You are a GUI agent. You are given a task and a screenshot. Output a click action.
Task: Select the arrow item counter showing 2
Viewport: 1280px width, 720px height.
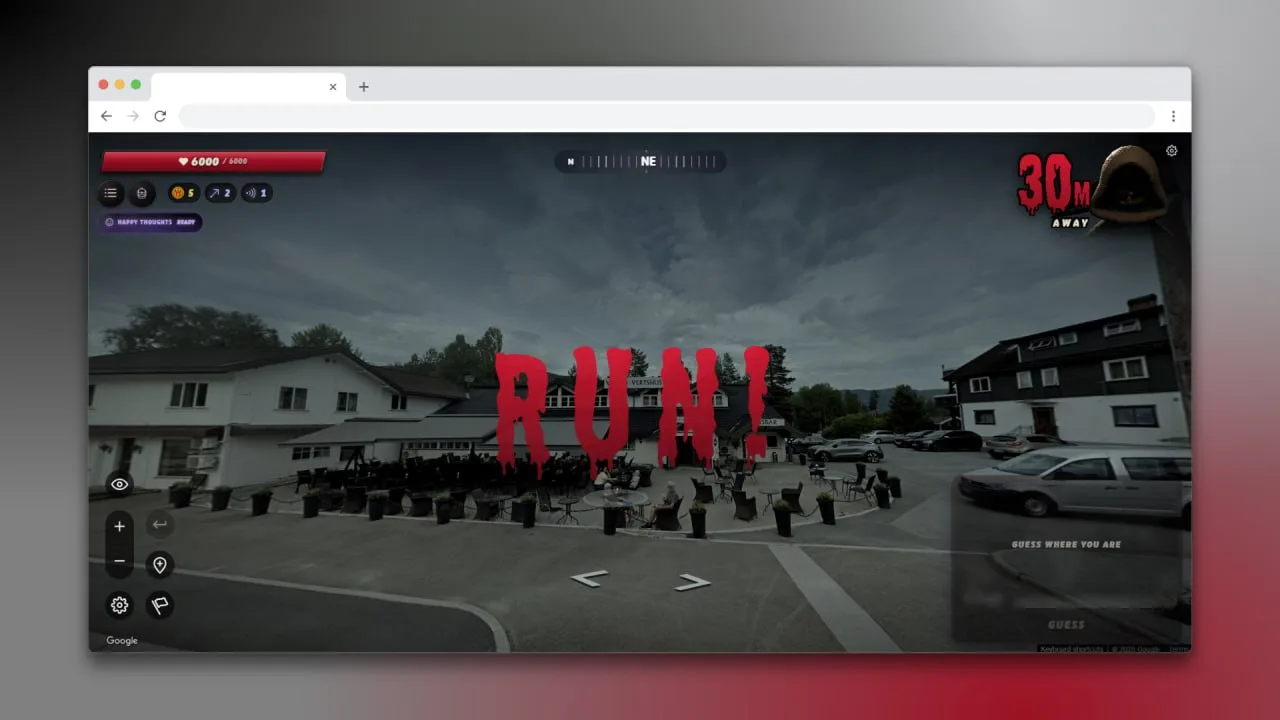pos(220,193)
